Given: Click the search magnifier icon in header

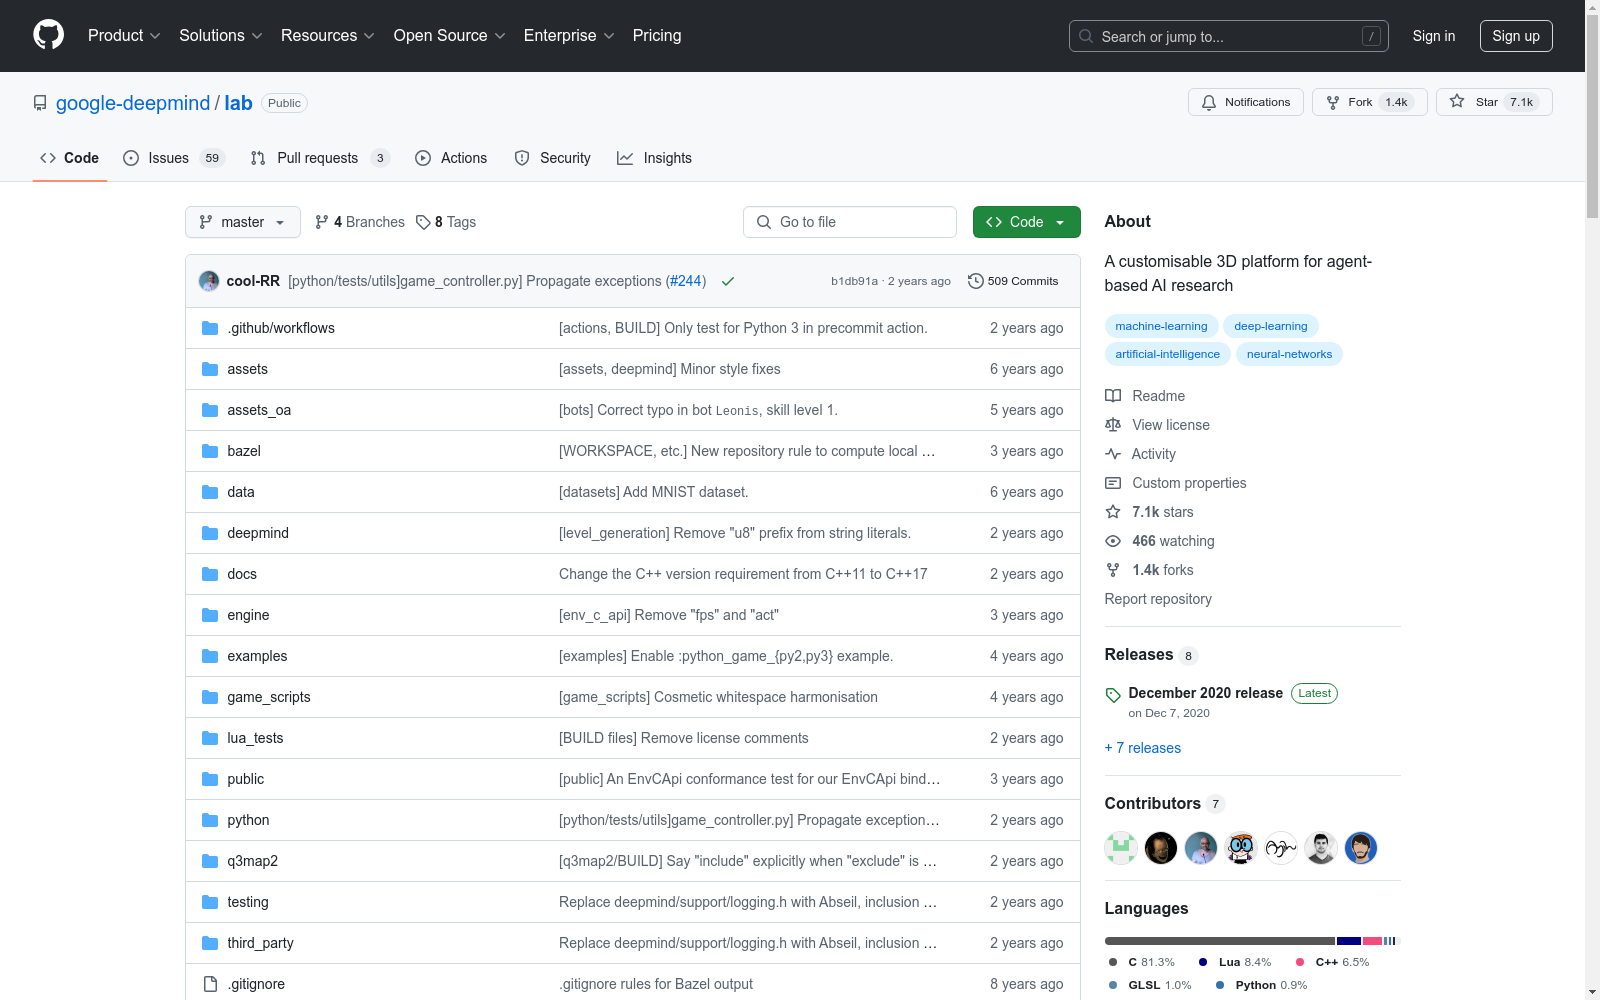Looking at the screenshot, I should [x=1086, y=36].
